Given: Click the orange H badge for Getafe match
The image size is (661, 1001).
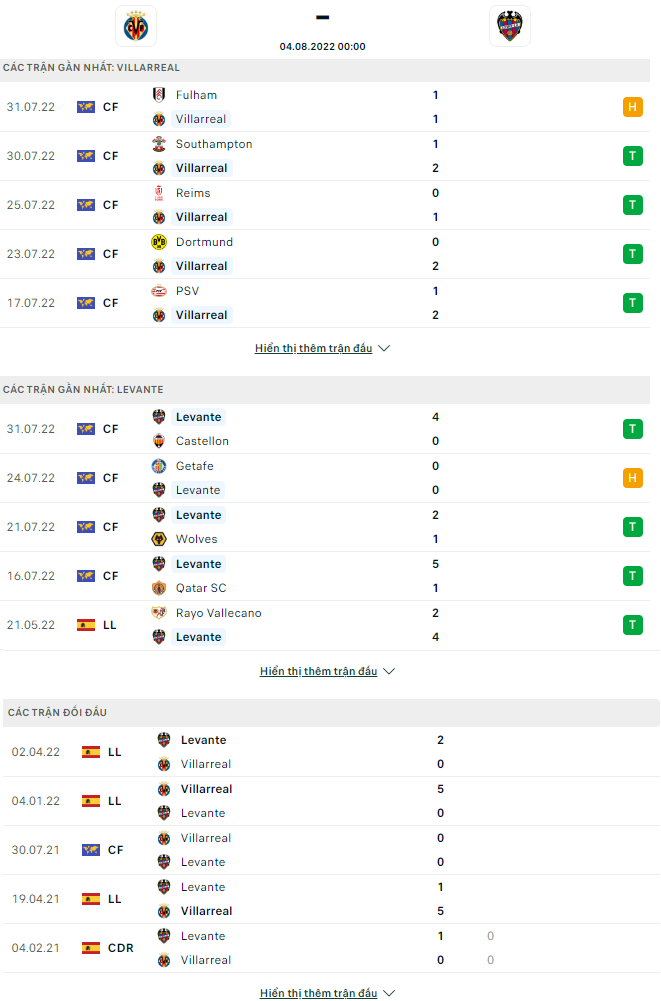Looking at the screenshot, I should (632, 478).
